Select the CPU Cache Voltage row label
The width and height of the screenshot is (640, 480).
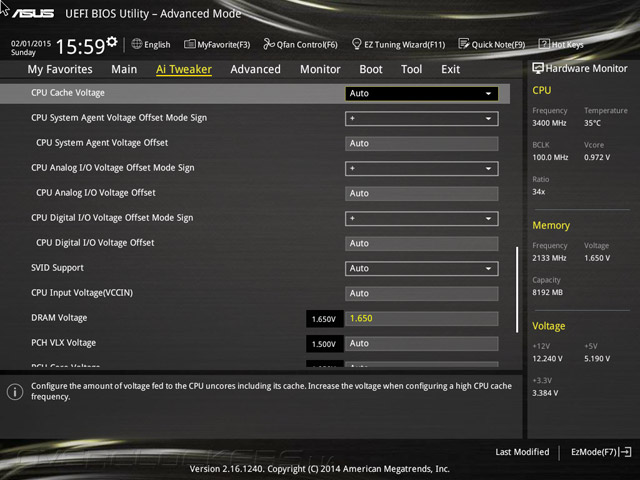pyautogui.click(x=68, y=93)
